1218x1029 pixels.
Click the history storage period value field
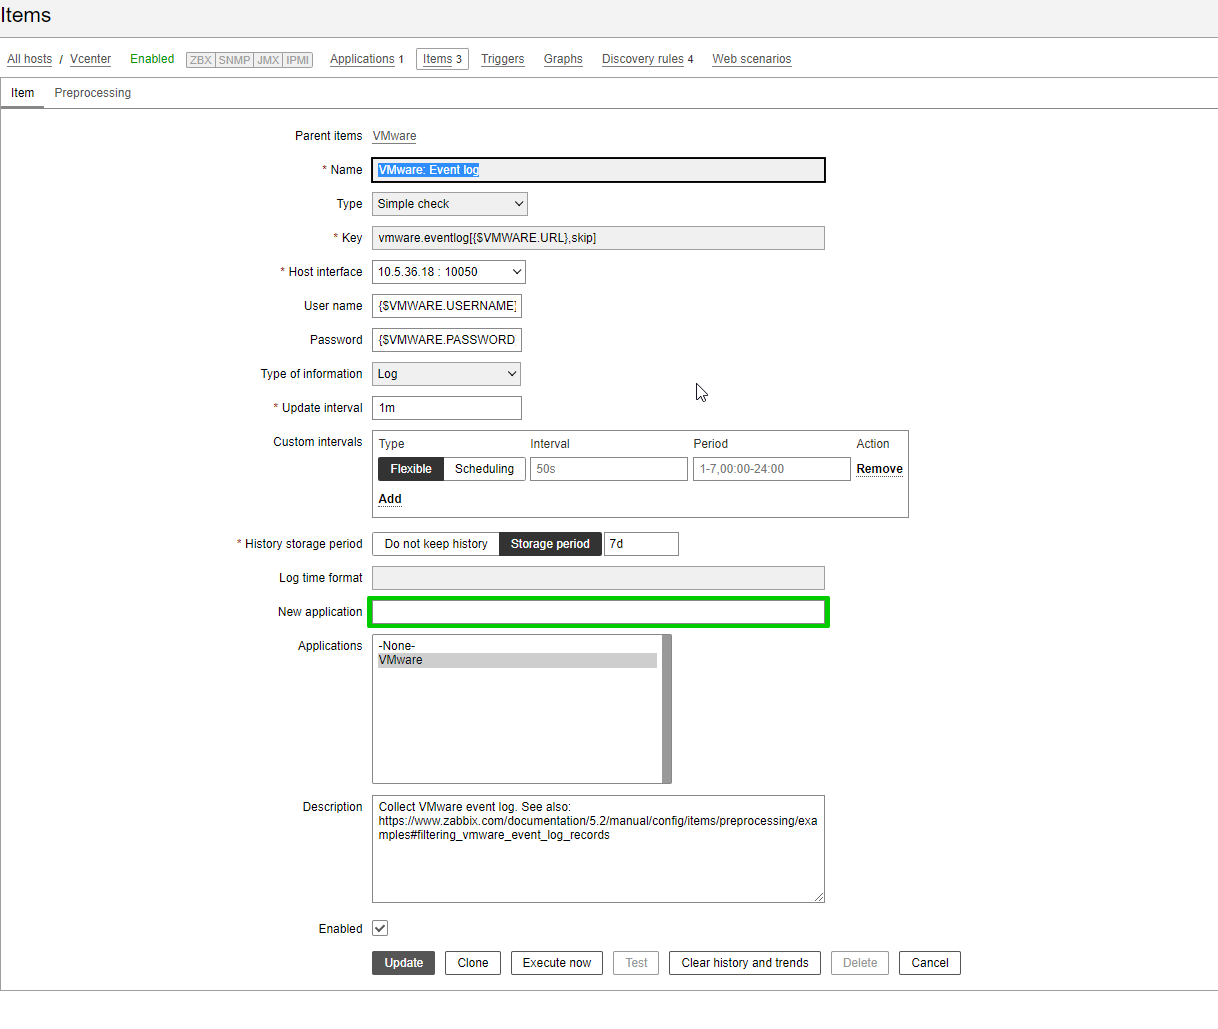(641, 544)
